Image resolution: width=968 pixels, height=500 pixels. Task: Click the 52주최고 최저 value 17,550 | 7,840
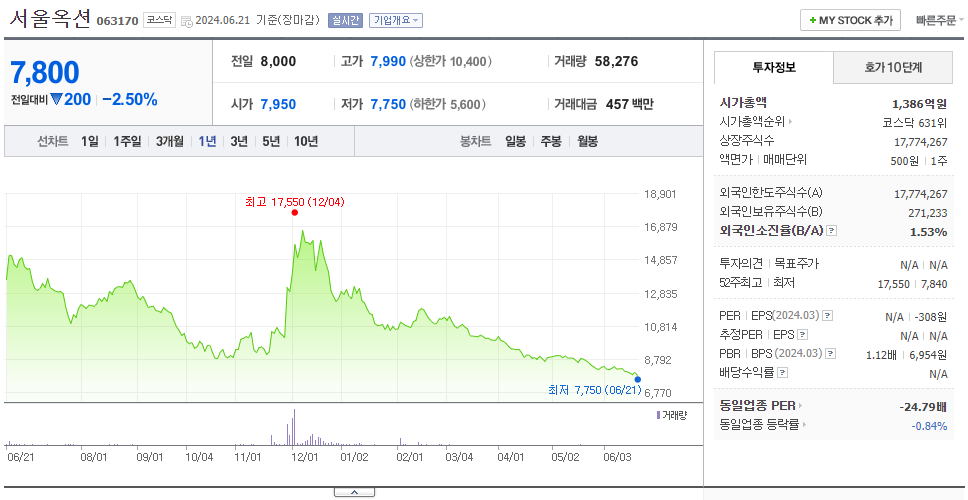[912, 284]
